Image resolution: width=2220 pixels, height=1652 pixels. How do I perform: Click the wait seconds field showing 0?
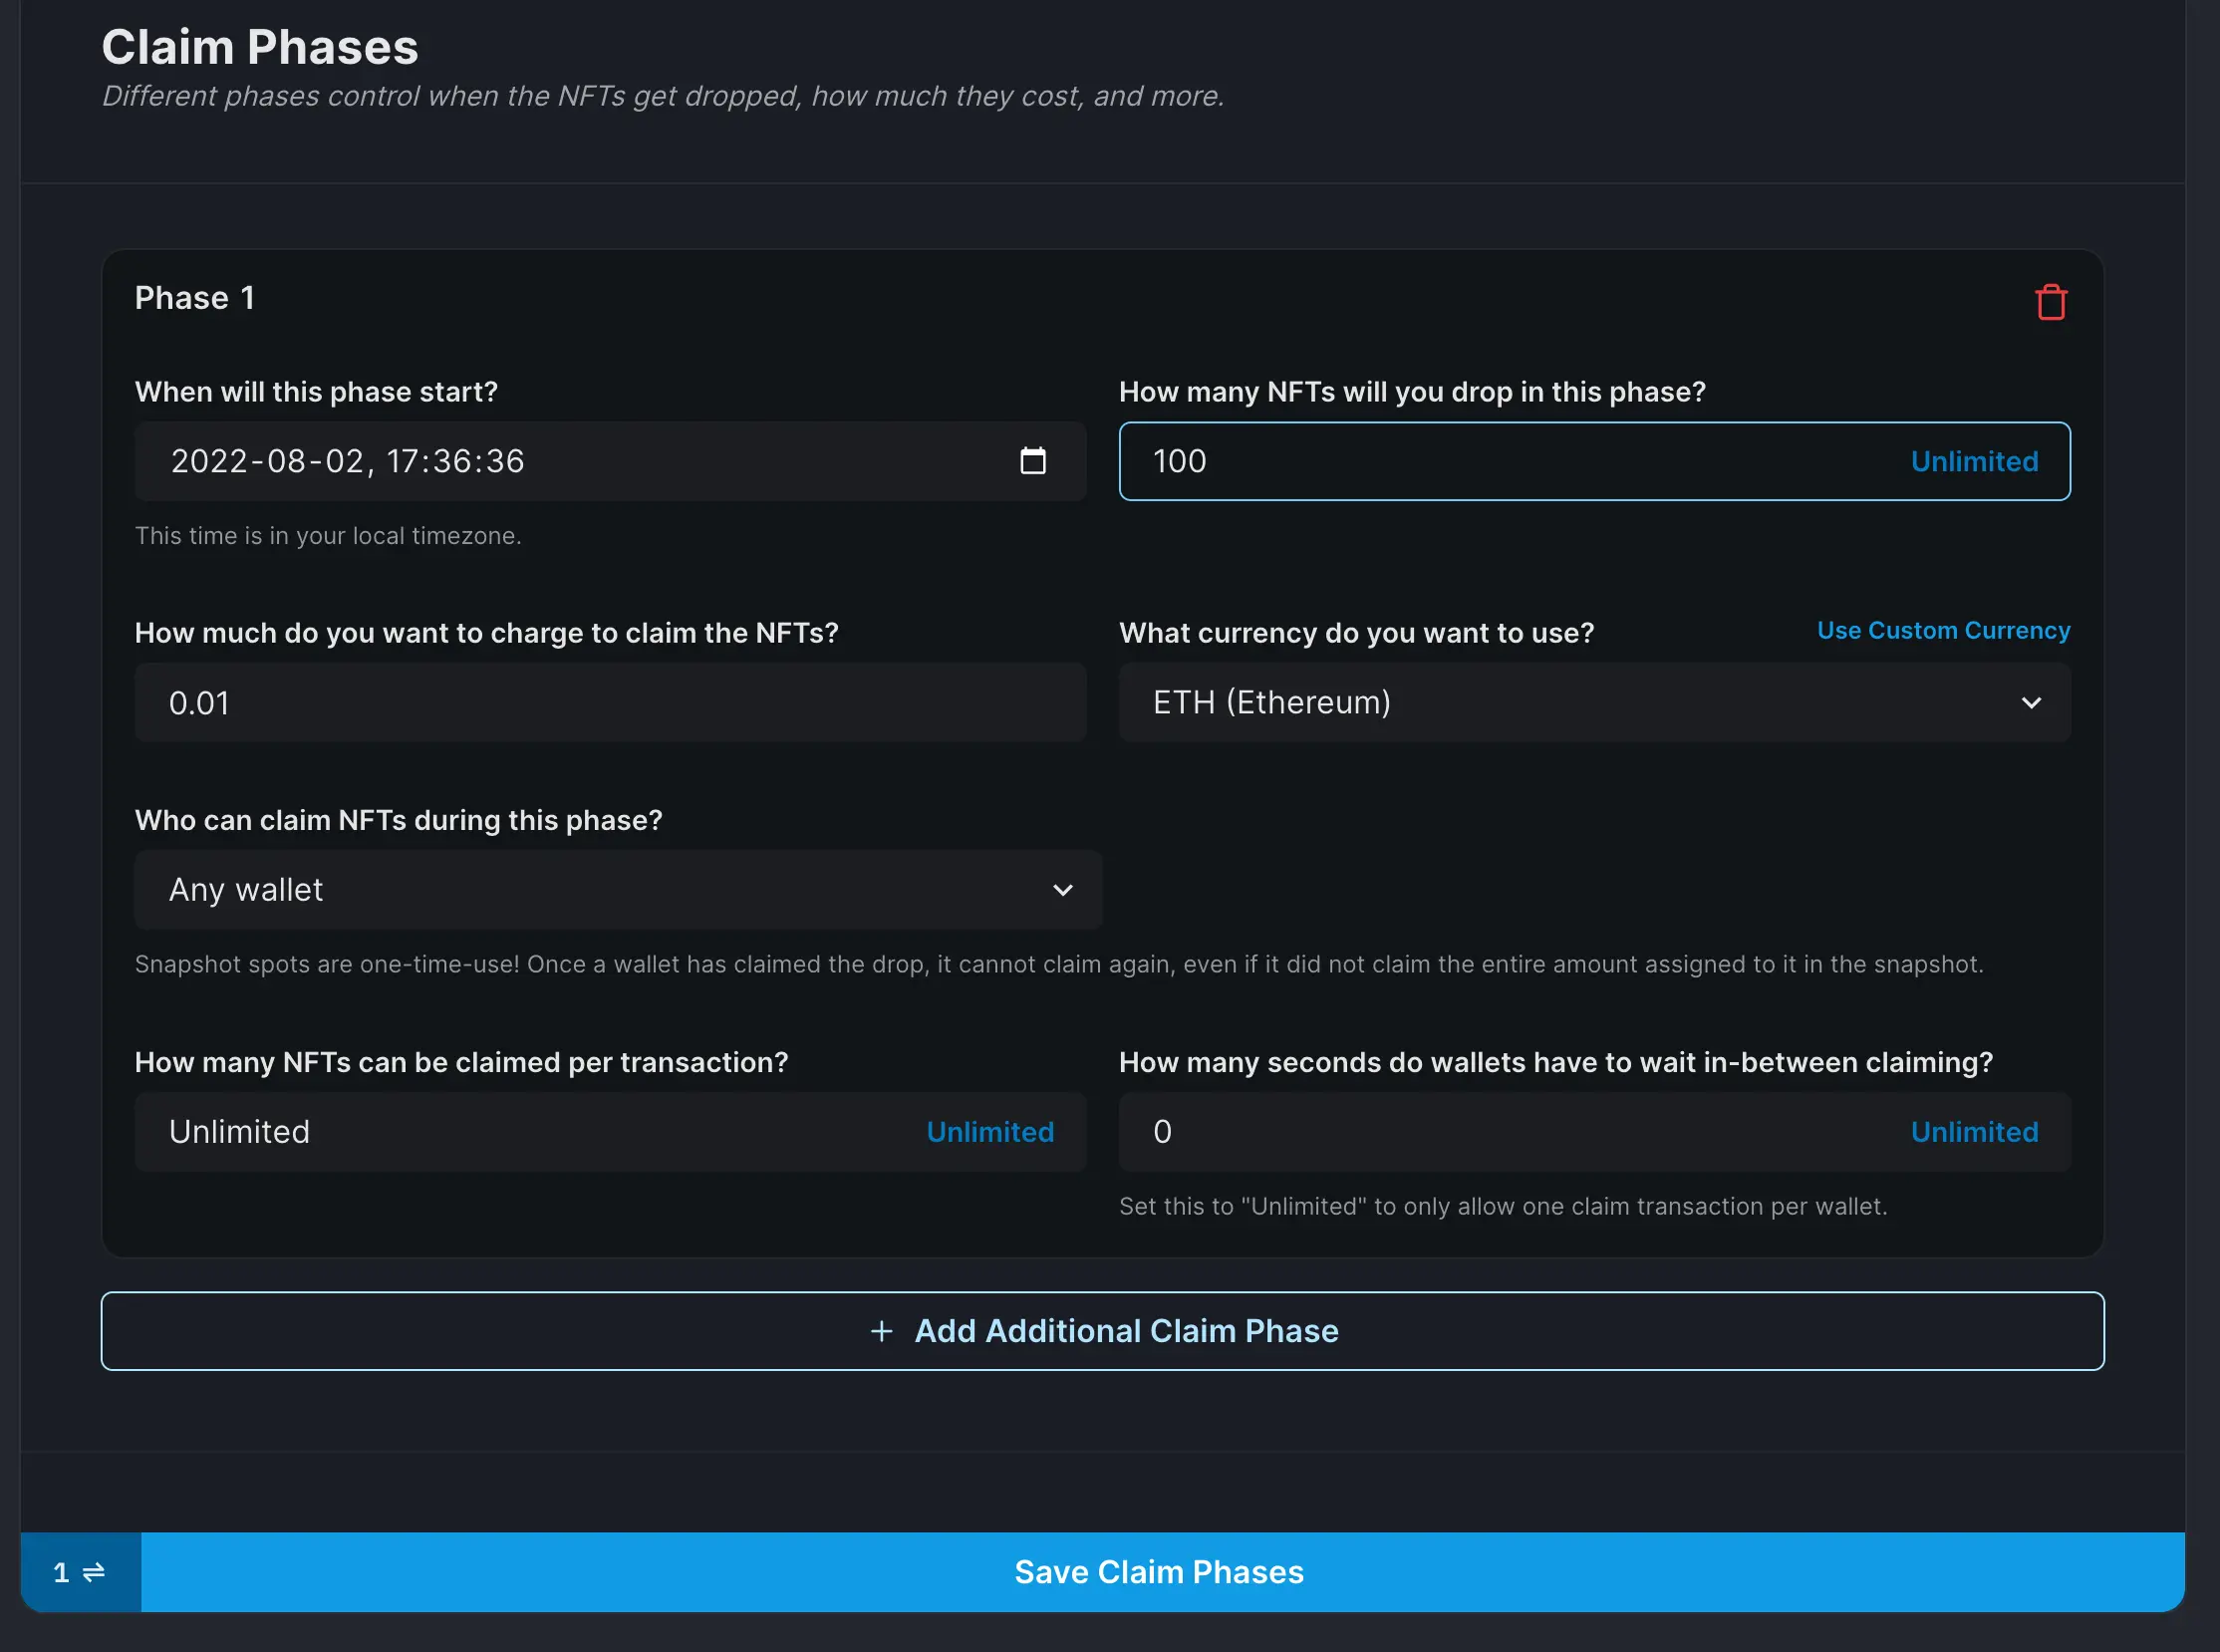click(x=1500, y=1132)
